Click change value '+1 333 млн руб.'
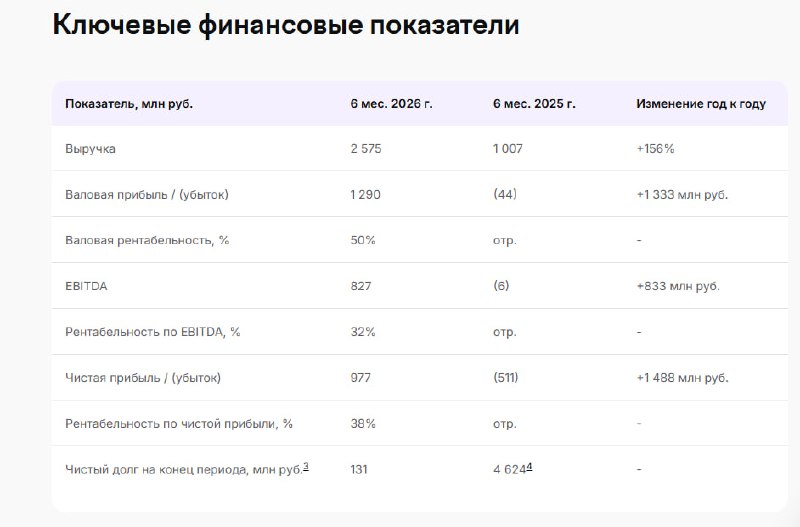The width and height of the screenshot is (800, 527). pyautogui.click(x=682, y=195)
